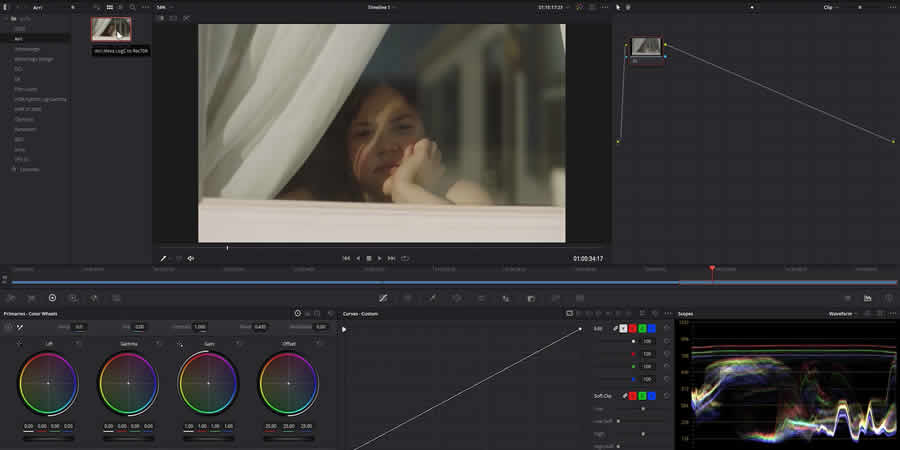Open the Scopes panel icon in toolbar
The height and width of the screenshot is (450, 900).
[867, 298]
